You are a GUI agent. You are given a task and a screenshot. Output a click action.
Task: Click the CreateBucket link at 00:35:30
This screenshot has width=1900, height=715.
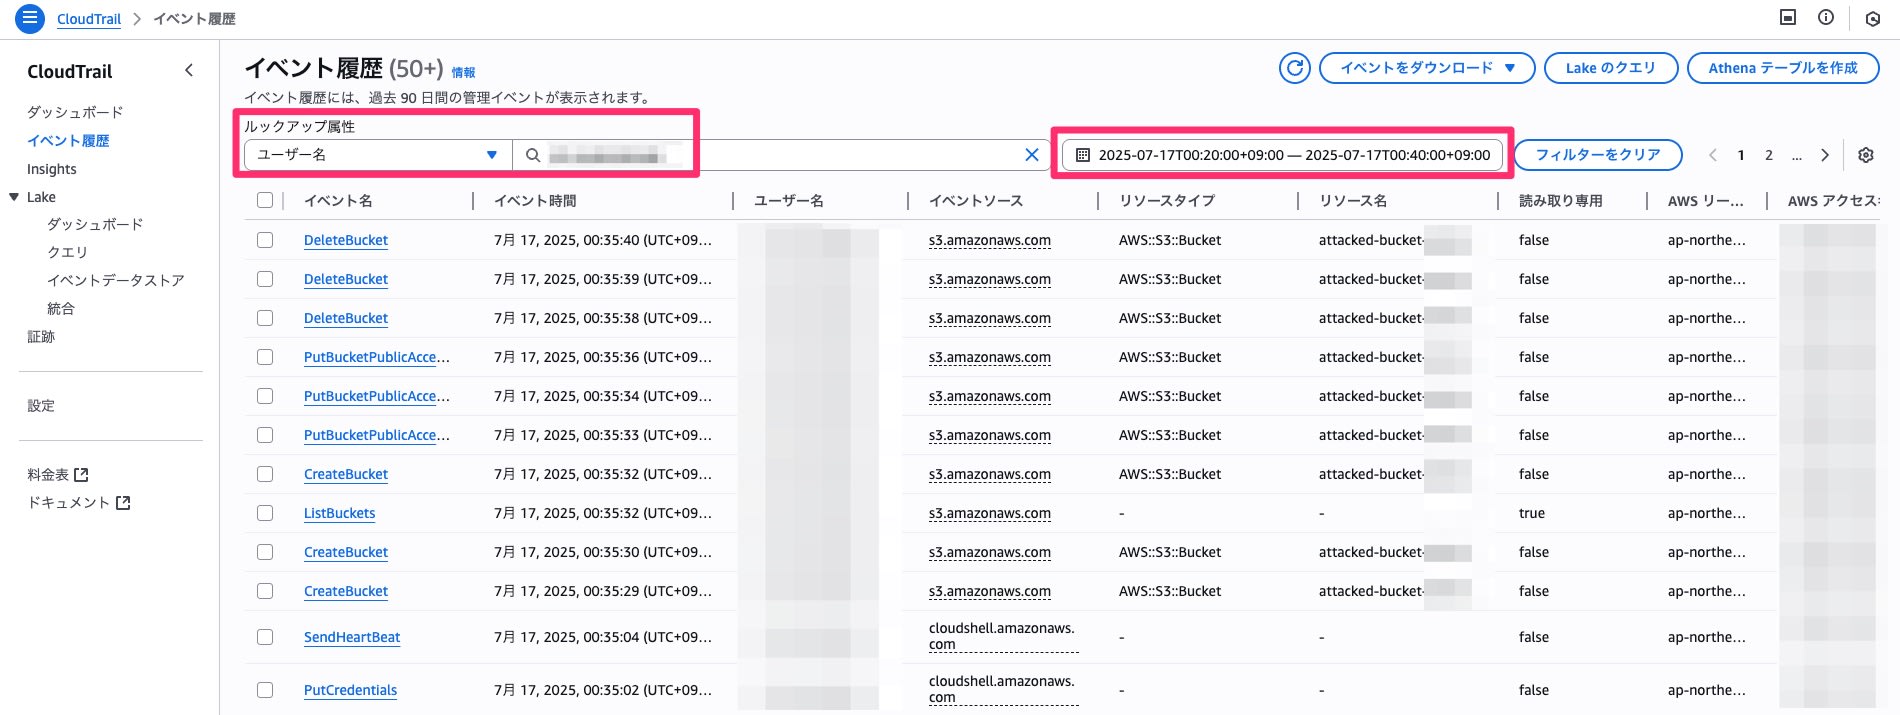tap(346, 552)
